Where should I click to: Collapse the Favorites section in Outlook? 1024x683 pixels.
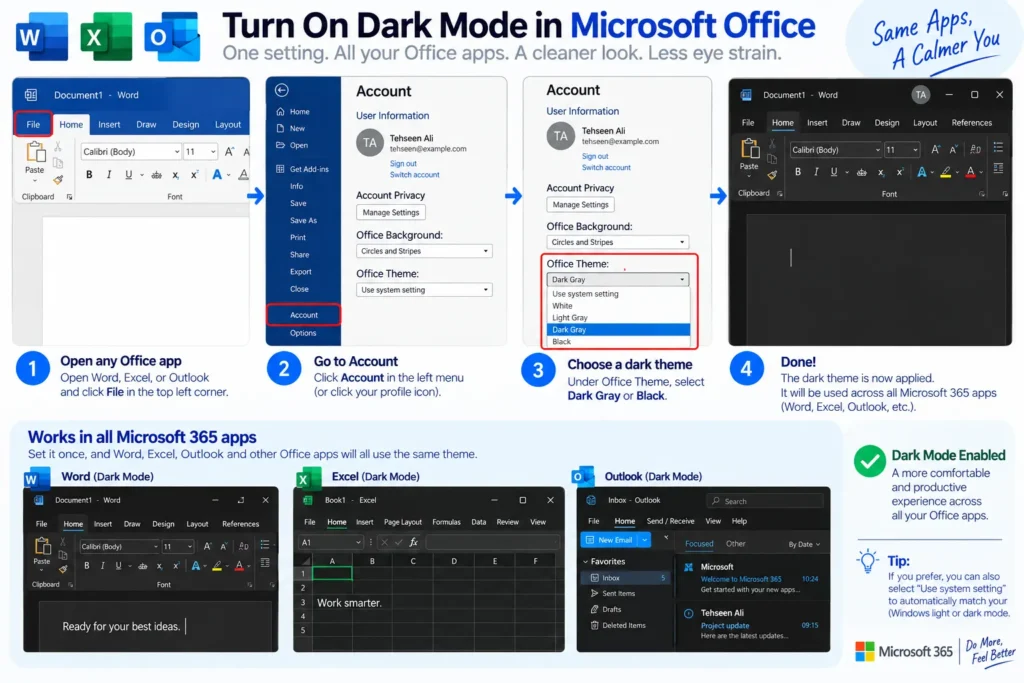point(585,562)
